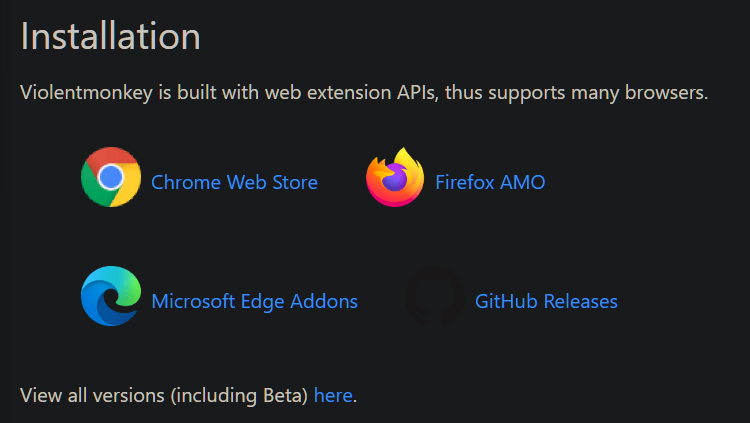Screen dimensions: 750x423
Task: Click the '(including Beta)' text
Action: pos(239,396)
